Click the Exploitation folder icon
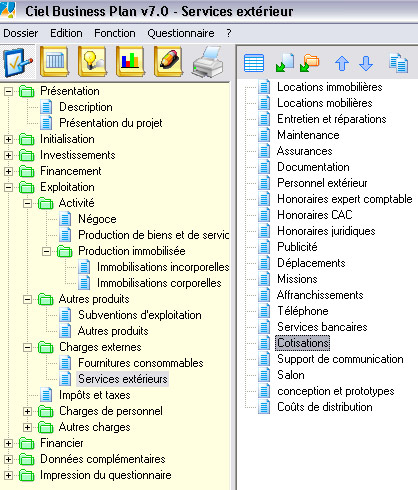Screen dimensions: 418x490 (x=27, y=187)
